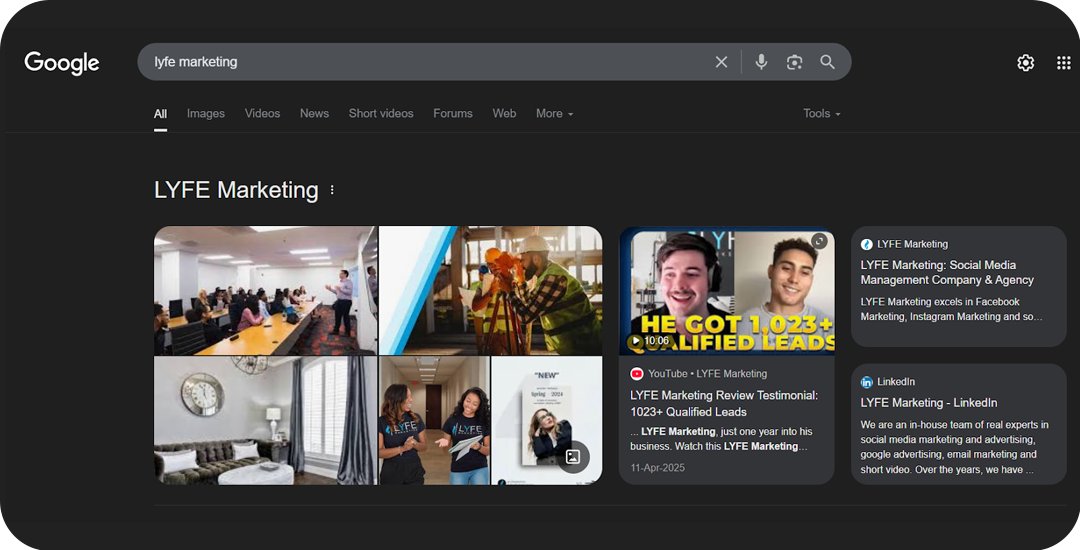Viewport: 1080px width, 550px height.
Task: Open the construction surveyor photo
Action: click(x=491, y=290)
